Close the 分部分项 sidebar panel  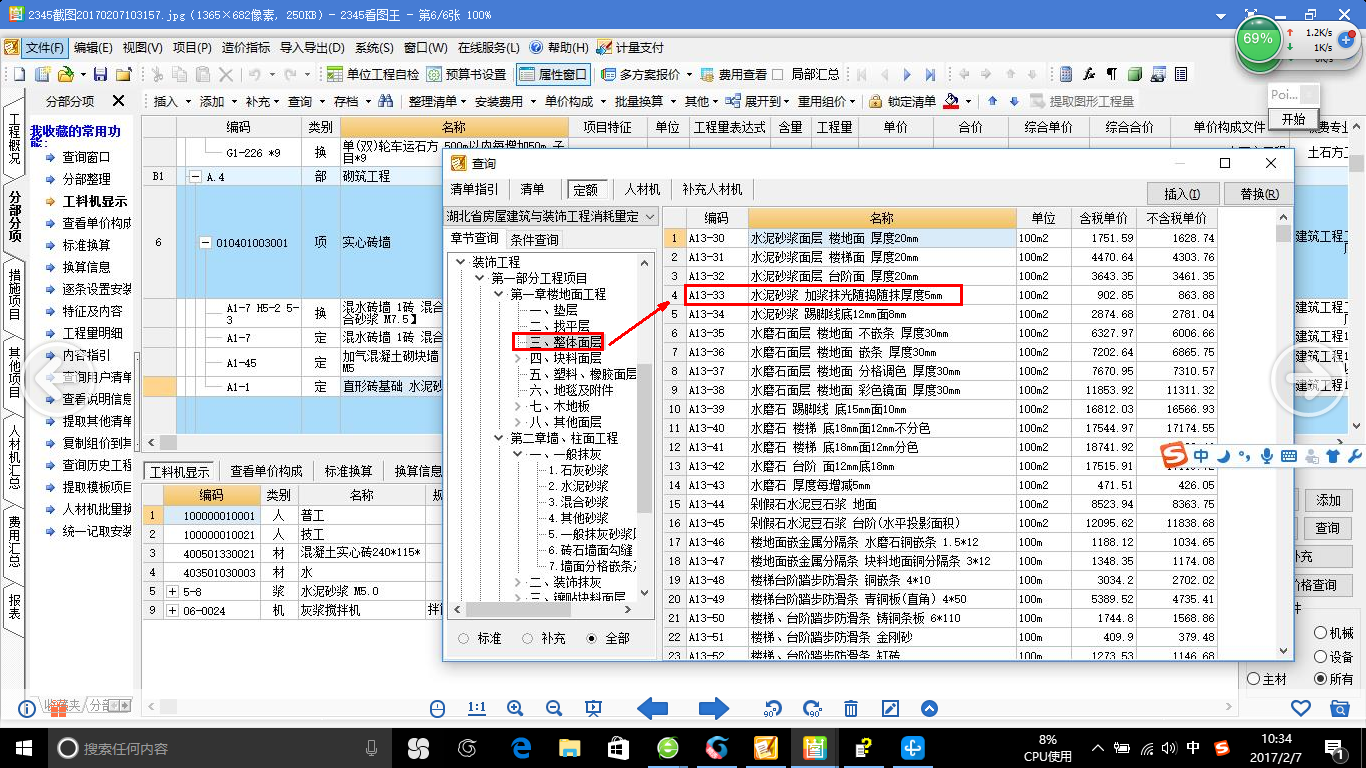[x=118, y=101]
